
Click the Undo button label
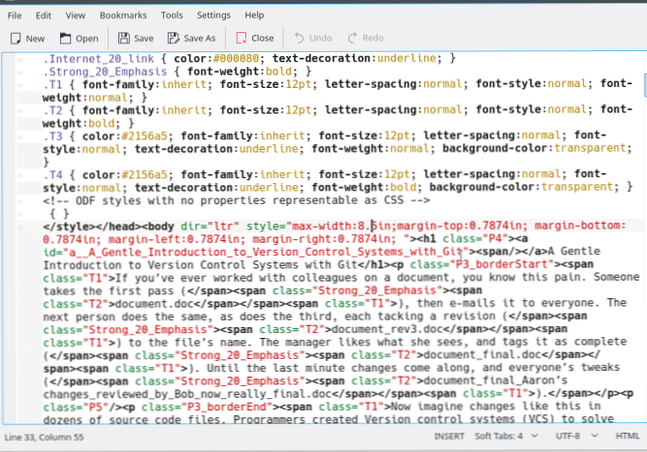point(321,38)
